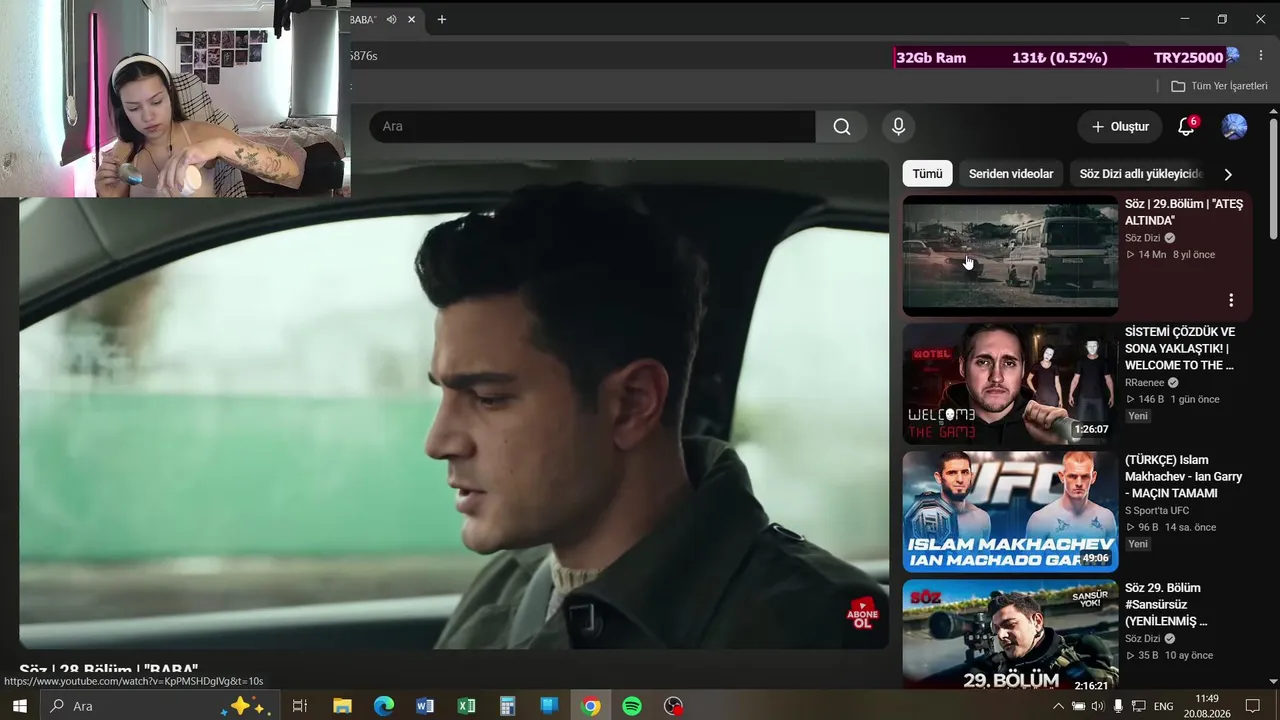The image size is (1280, 720).
Task: Open Task View on the taskbar
Action: tap(299, 706)
